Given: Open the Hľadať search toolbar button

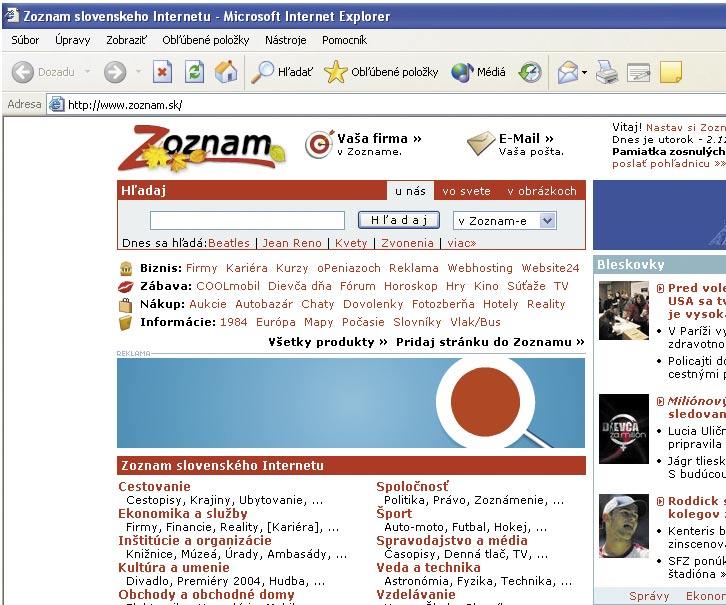Looking at the screenshot, I should point(282,72).
